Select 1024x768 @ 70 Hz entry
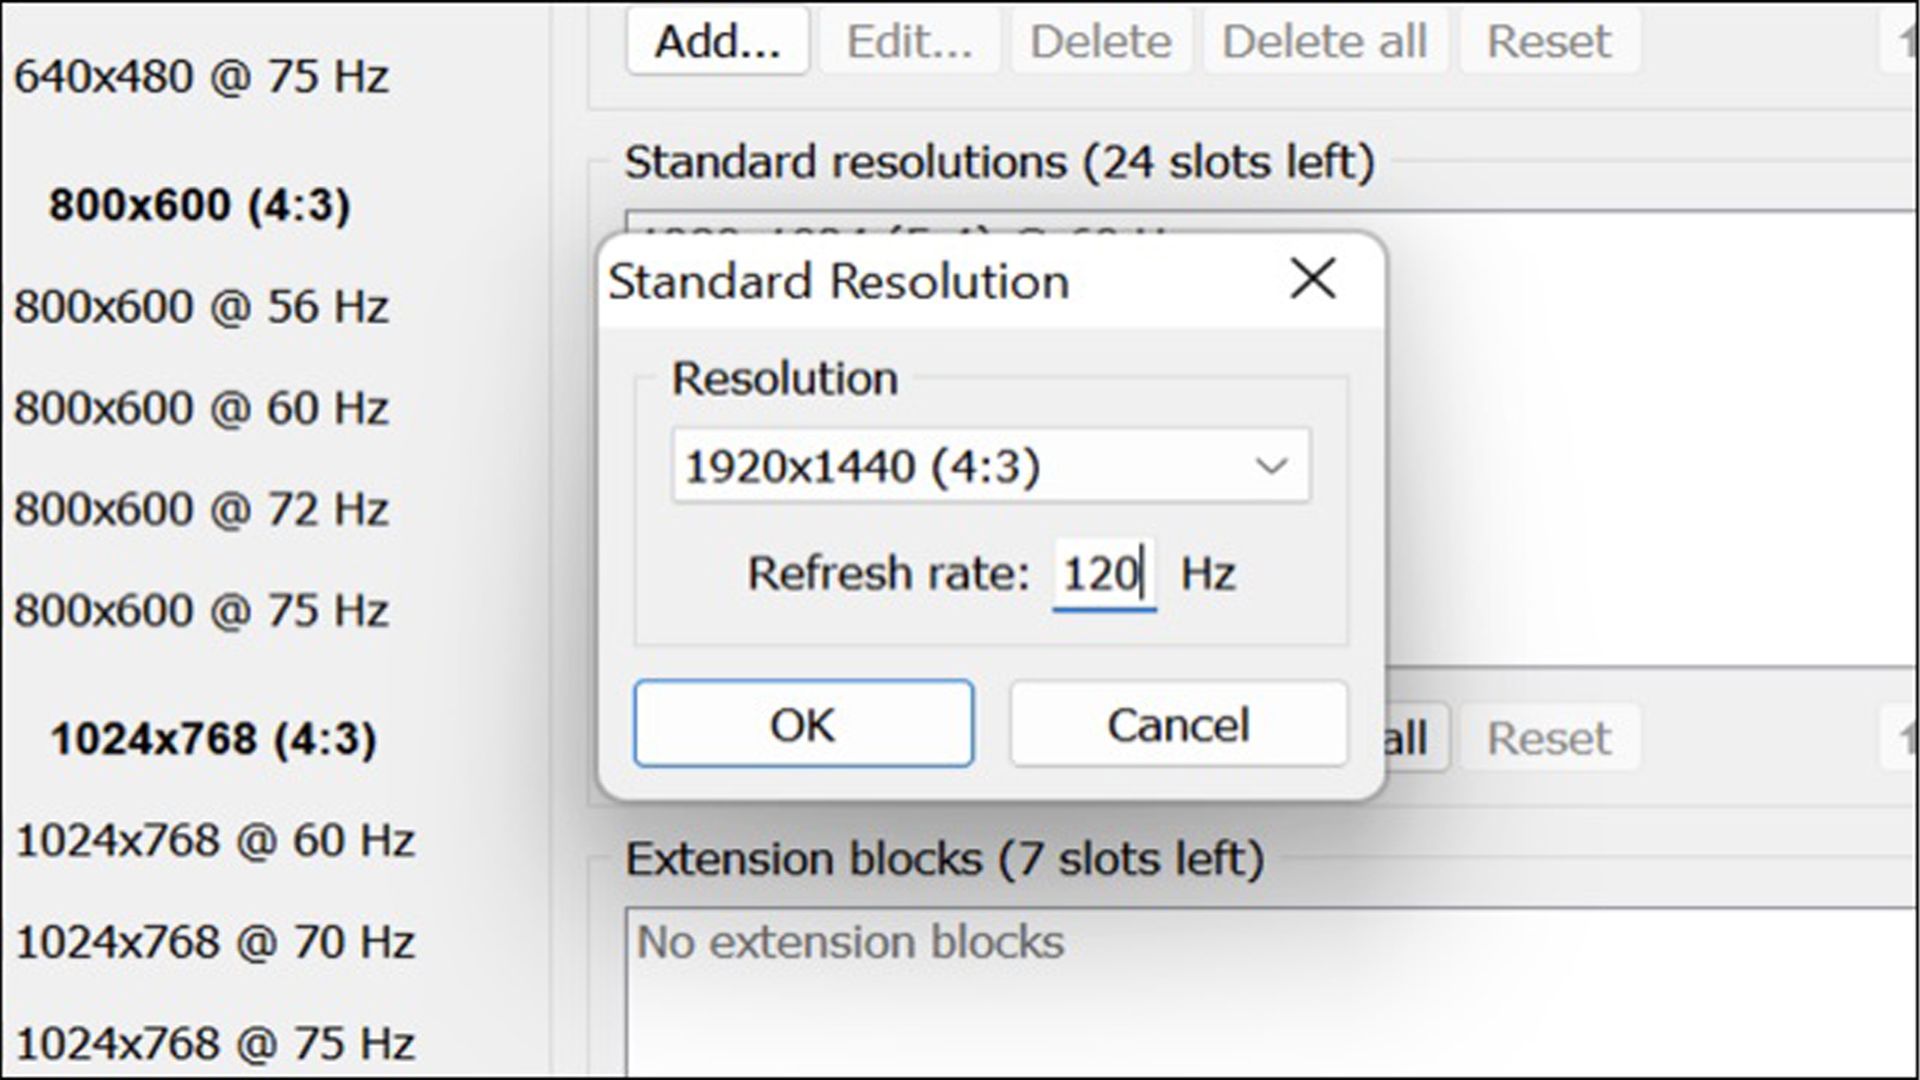 pos(218,940)
